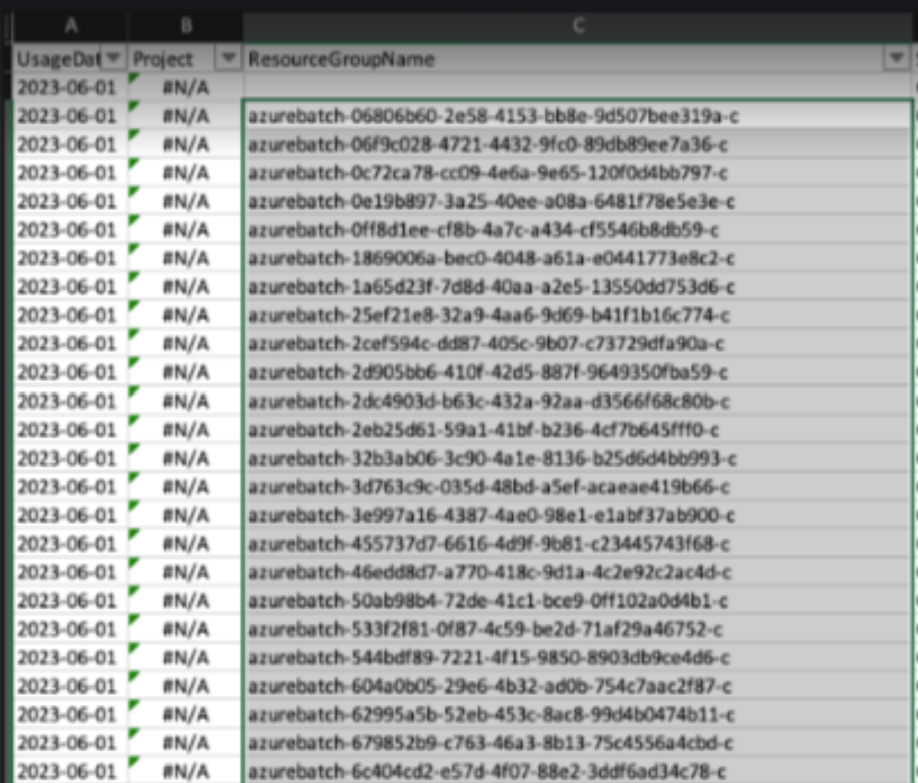
Task: Select cell azurebatch-32b3ab06-3c90-4a1e
Action: pyautogui.click(x=578, y=459)
